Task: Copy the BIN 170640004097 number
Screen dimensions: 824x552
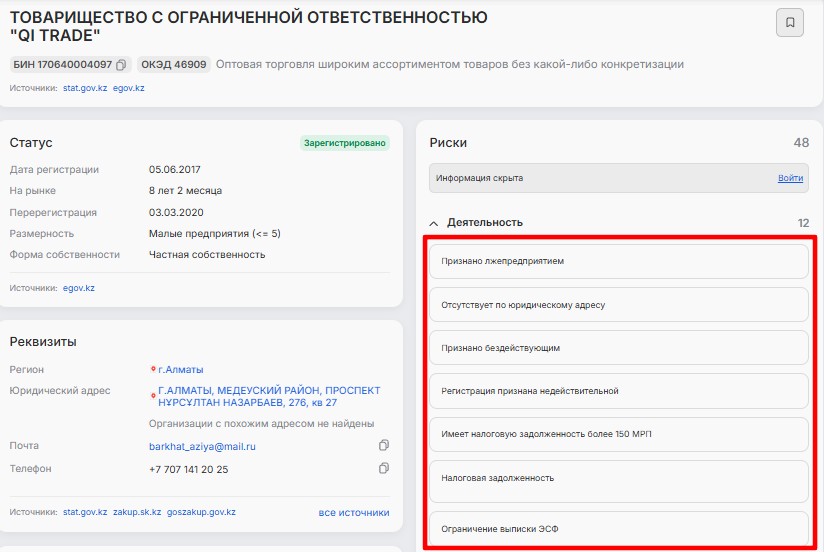Action: coord(121,65)
